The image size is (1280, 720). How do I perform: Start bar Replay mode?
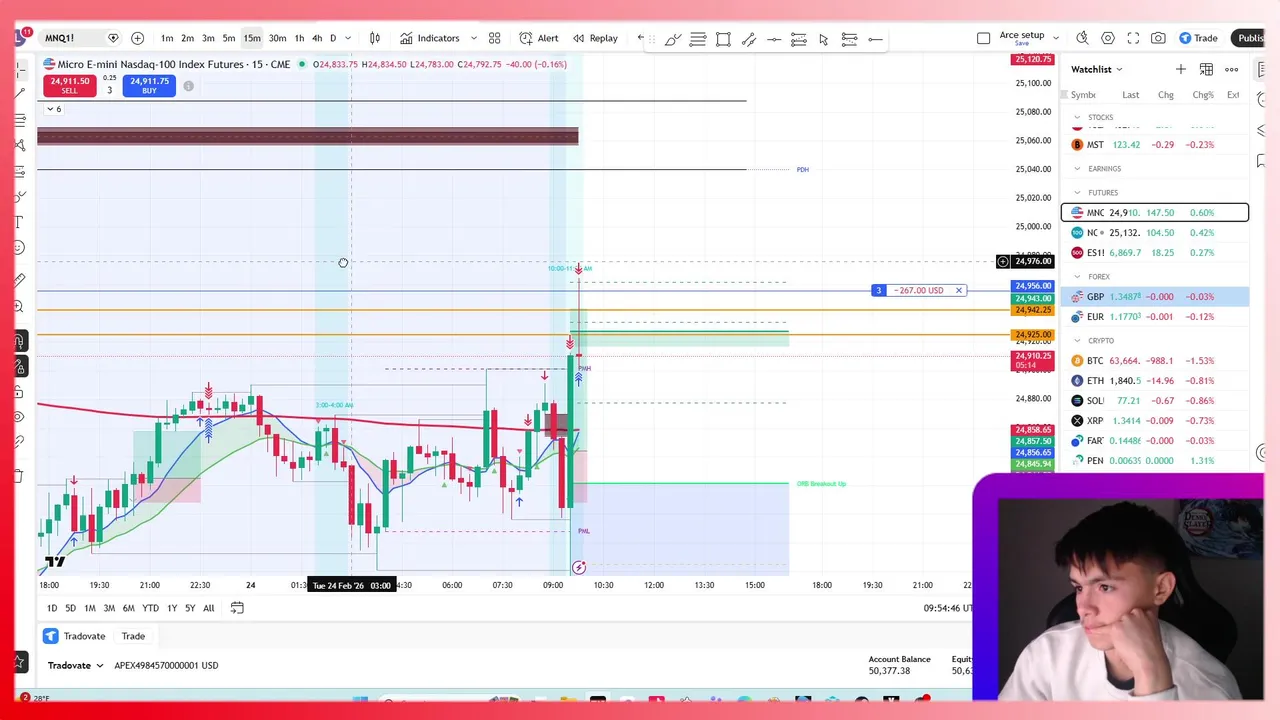click(x=595, y=38)
